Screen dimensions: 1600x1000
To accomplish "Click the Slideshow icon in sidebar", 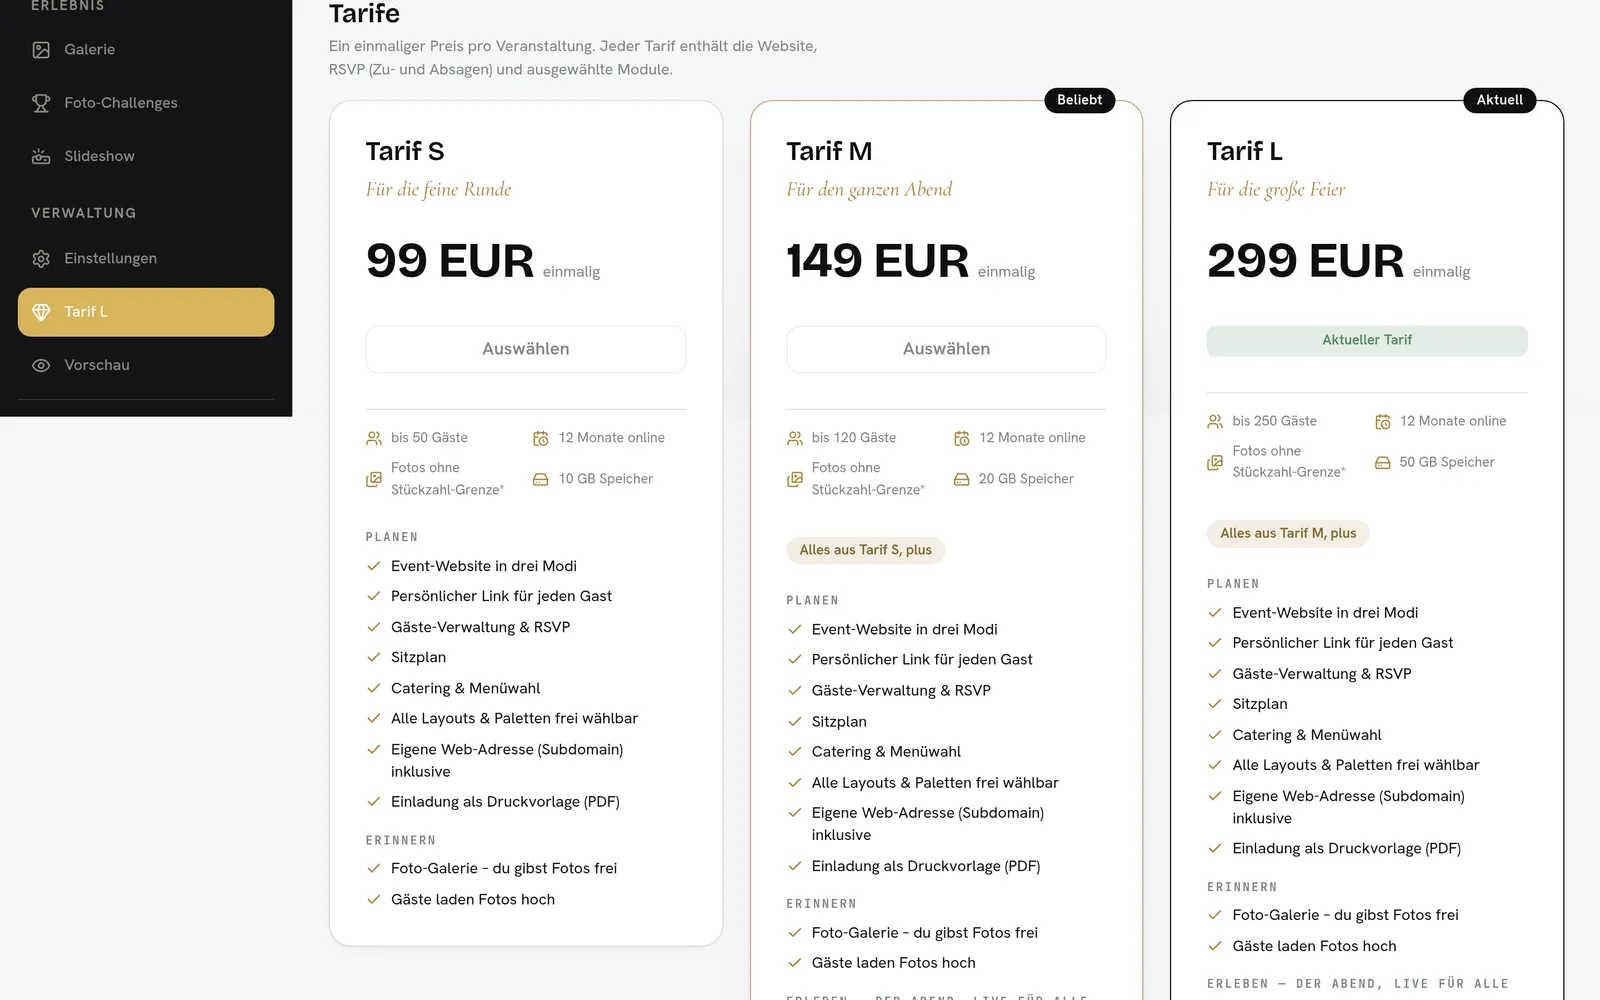I will [41, 156].
